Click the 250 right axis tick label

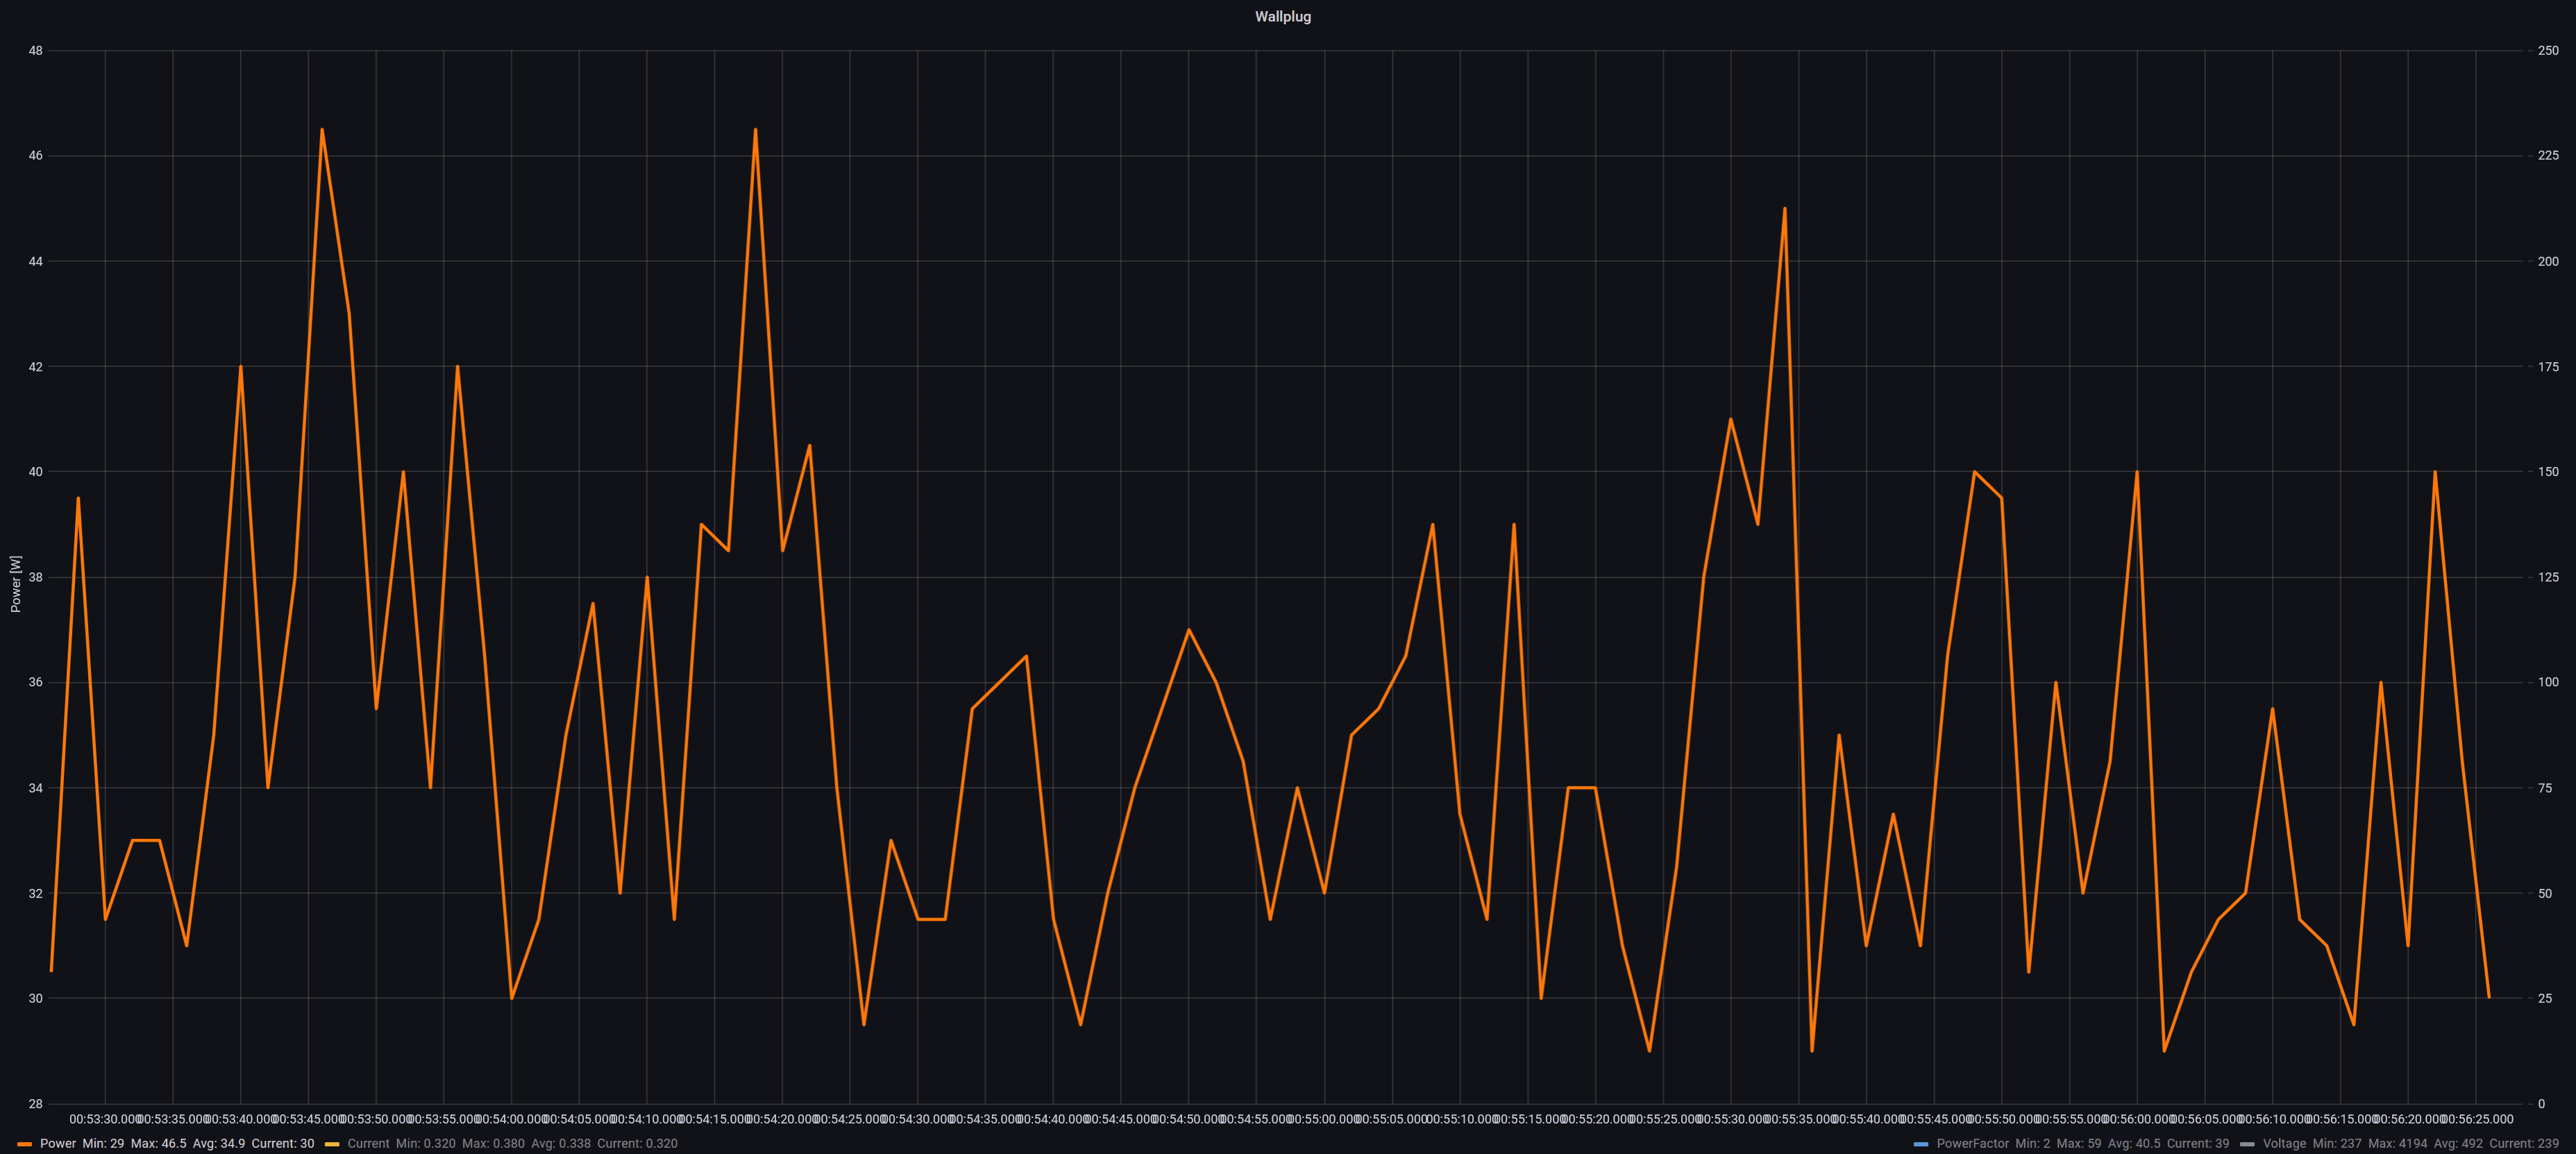[2548, 50]
